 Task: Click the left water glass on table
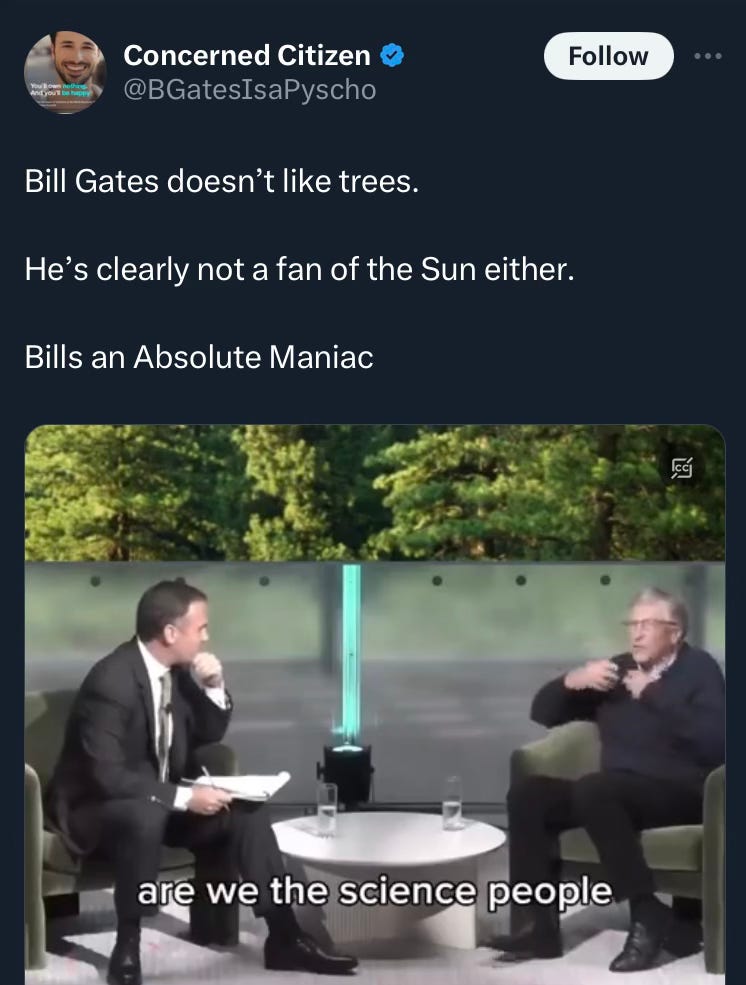(x=327, y=809)
